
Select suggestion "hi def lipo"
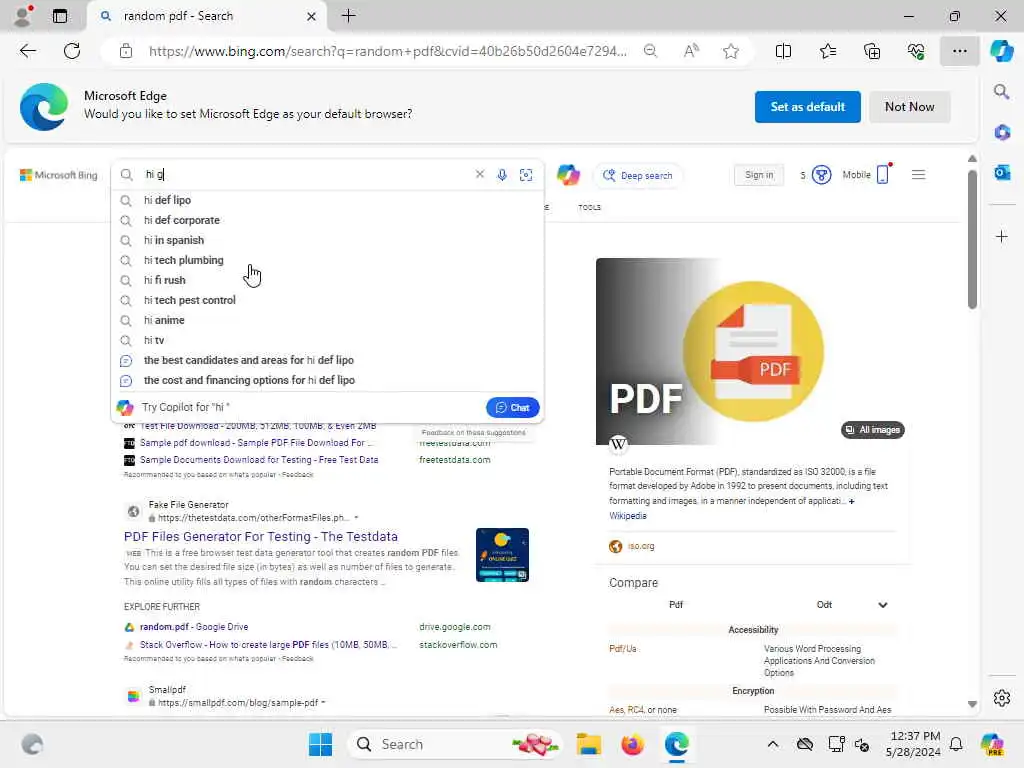pos(328,200)
